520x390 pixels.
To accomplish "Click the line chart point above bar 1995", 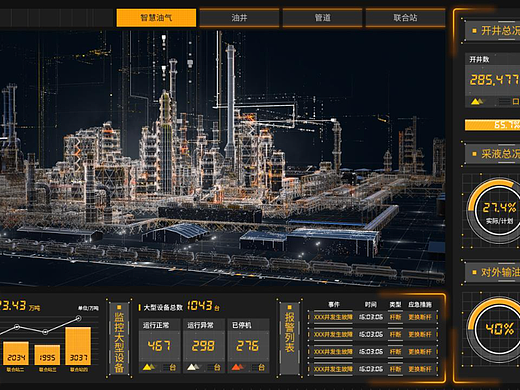I will click(45, 332).
